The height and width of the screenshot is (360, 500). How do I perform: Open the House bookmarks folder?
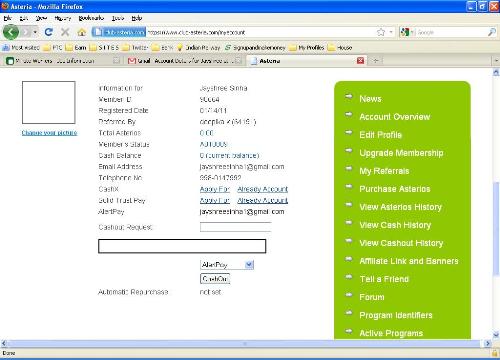click(x=340, y=48)
